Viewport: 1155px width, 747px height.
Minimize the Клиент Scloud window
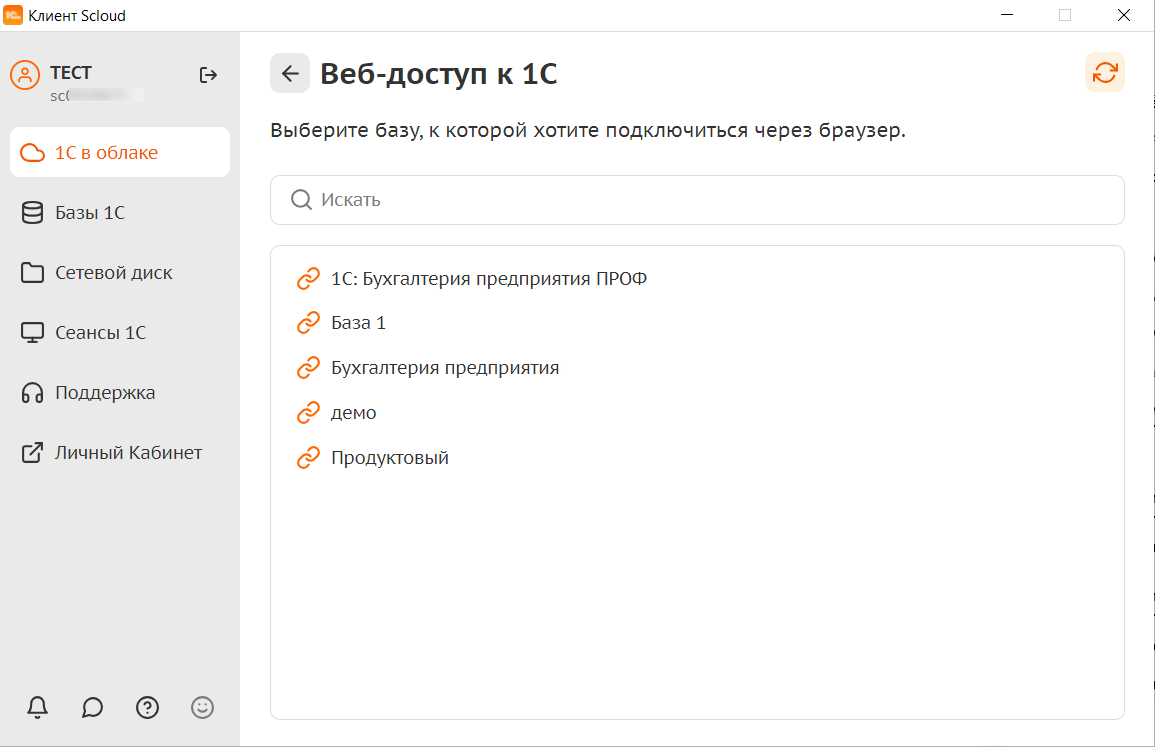click(x=1007, y=15)
